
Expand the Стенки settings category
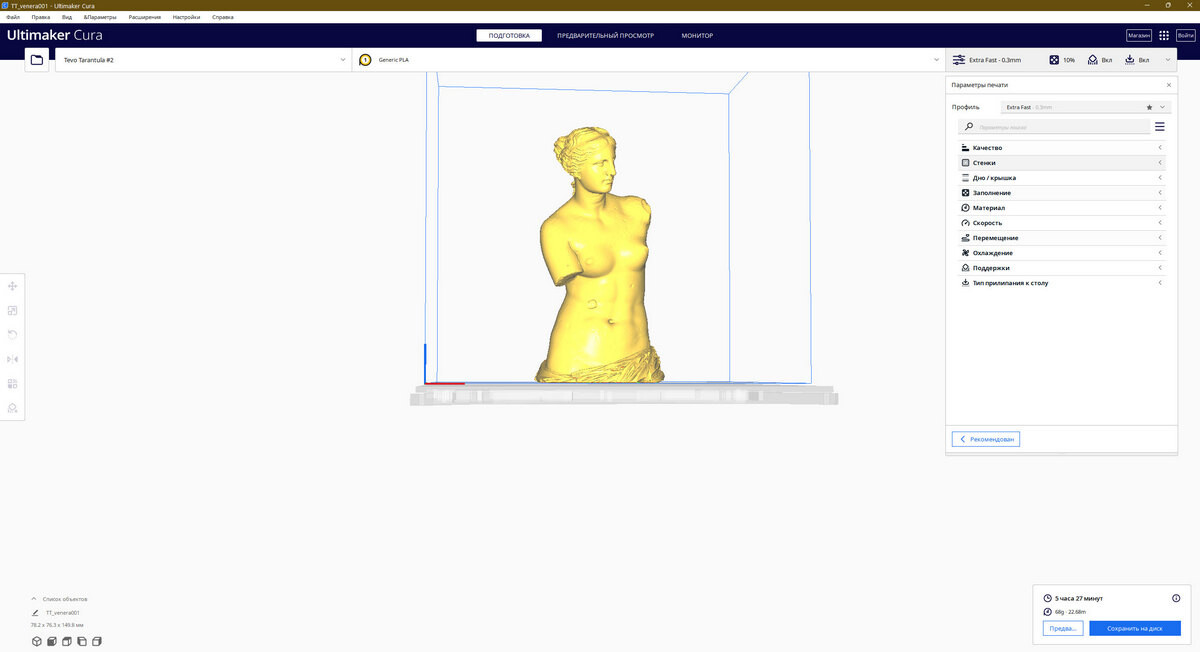tap(1061, 163)
